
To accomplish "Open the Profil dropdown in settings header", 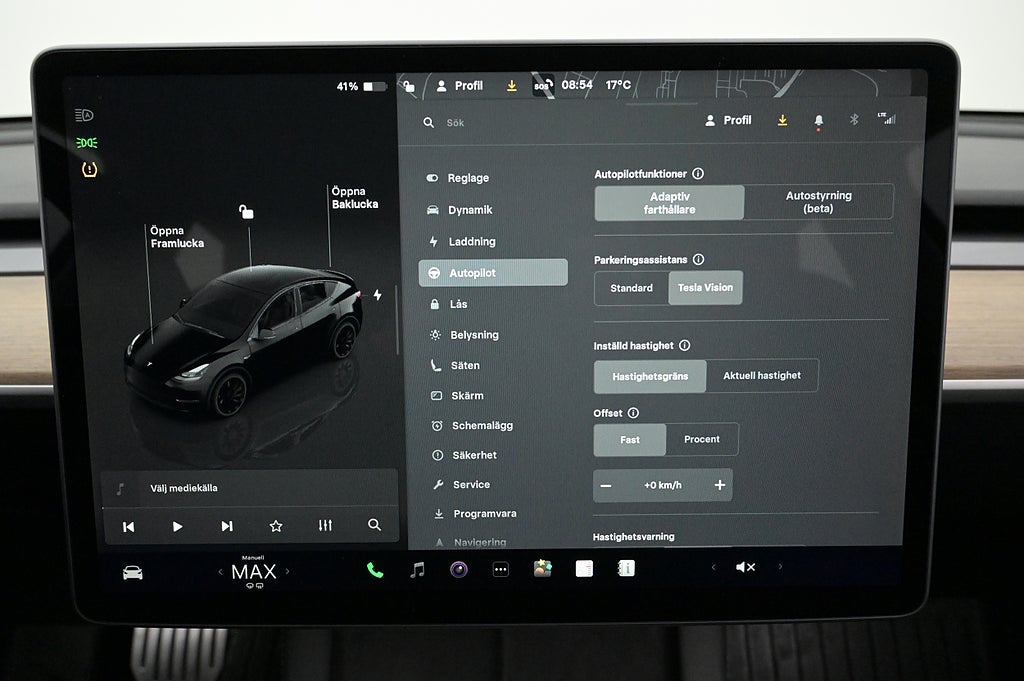I will click(x=727, y=120).
